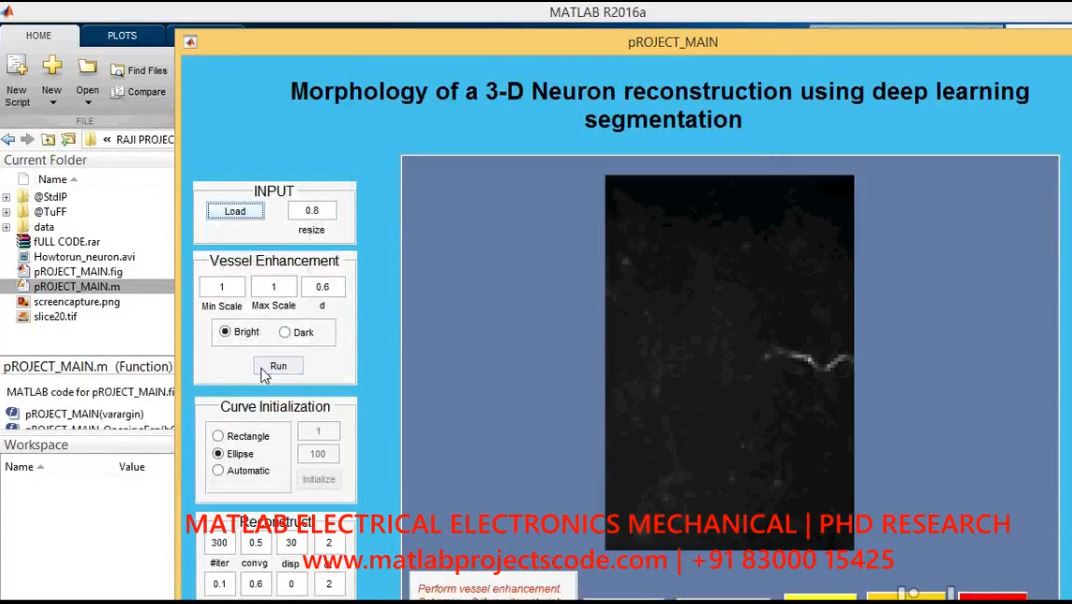Click the yellow plus New icon

click(52, 67)
